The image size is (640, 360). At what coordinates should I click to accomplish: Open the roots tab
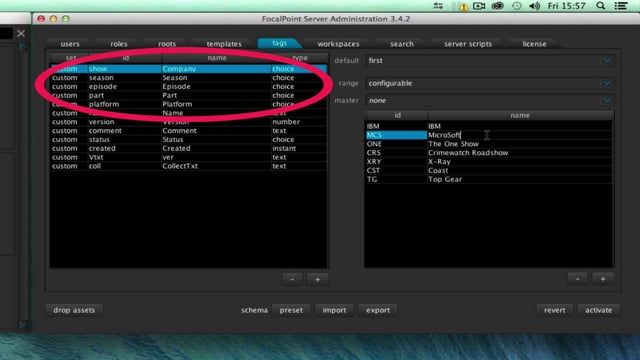167,44
